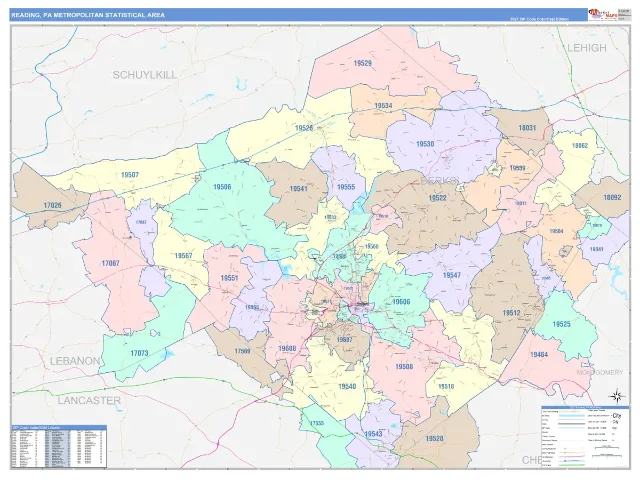
Task: Click ZIP code 19608 label
Action: pos(287,348)
